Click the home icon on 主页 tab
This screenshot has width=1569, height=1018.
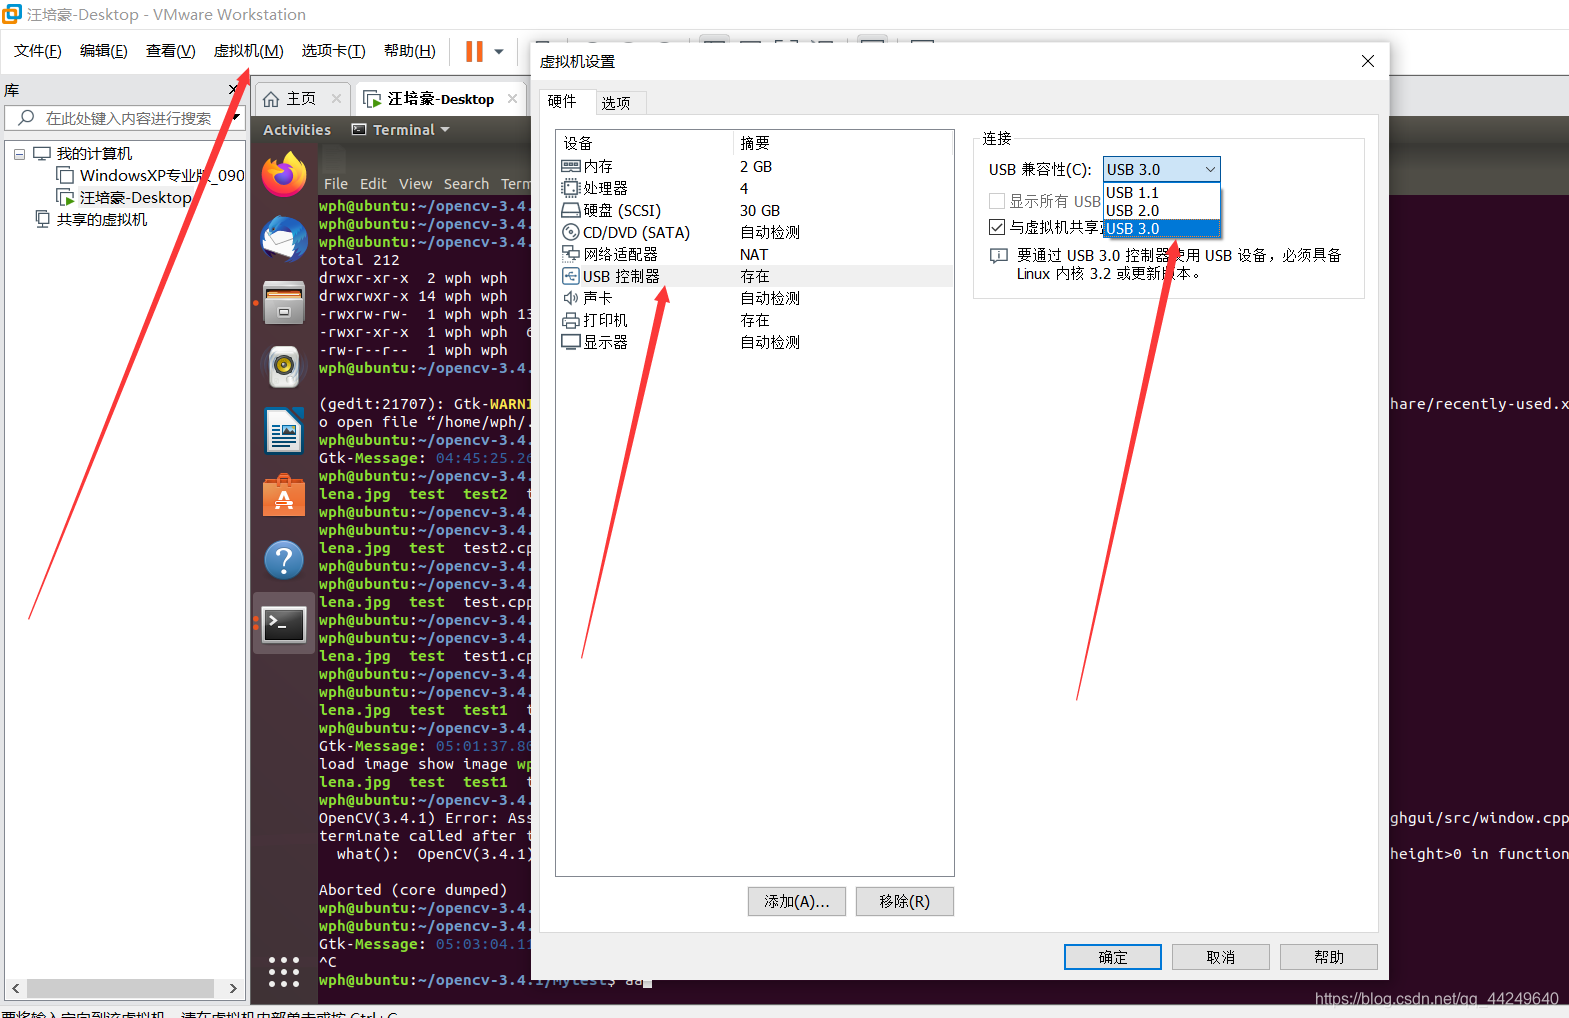pos(271,99)
